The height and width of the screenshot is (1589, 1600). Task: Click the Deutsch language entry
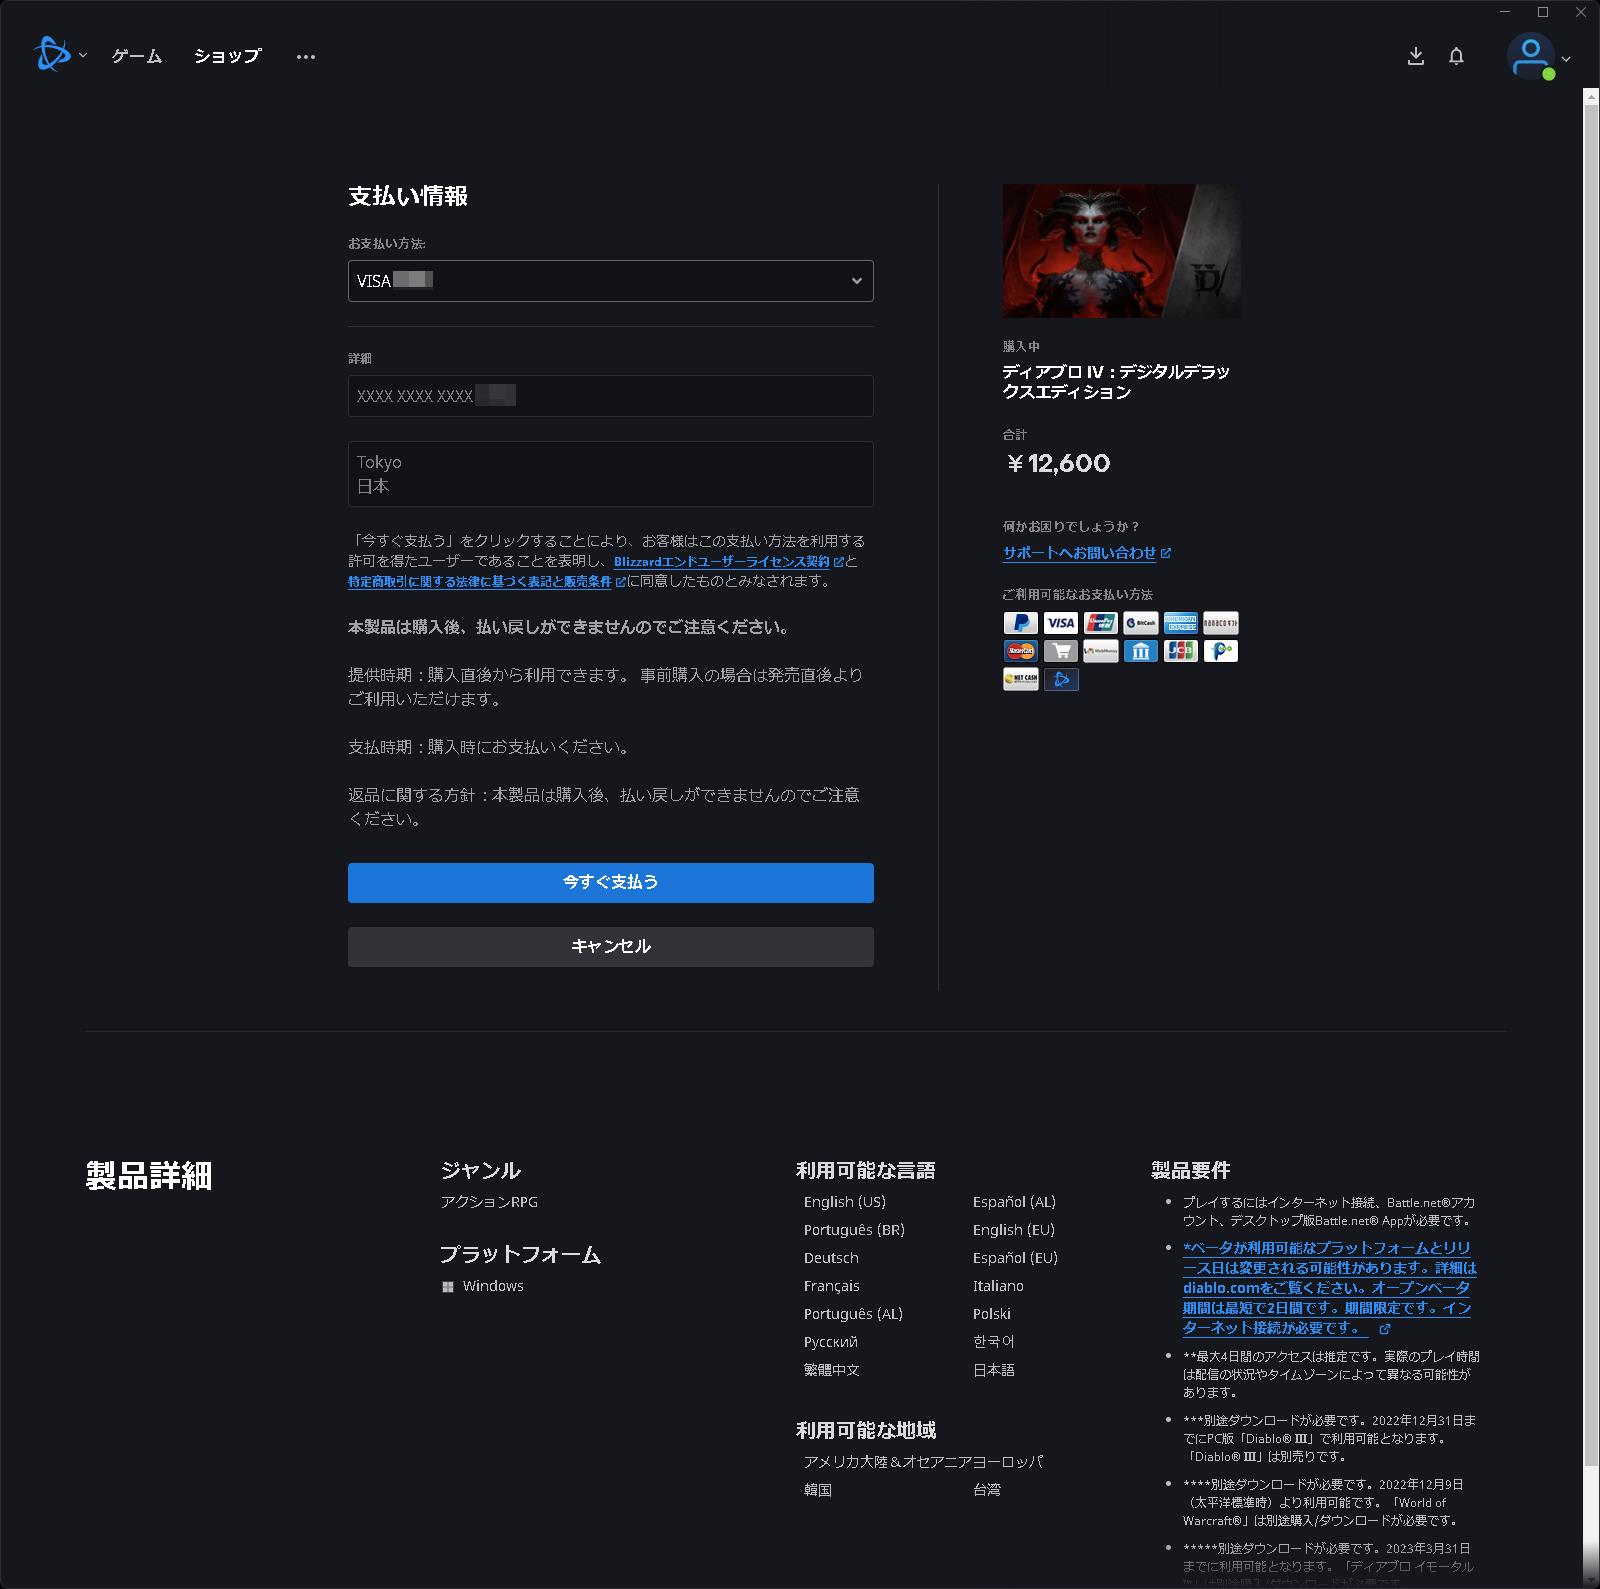[831, 1258]
